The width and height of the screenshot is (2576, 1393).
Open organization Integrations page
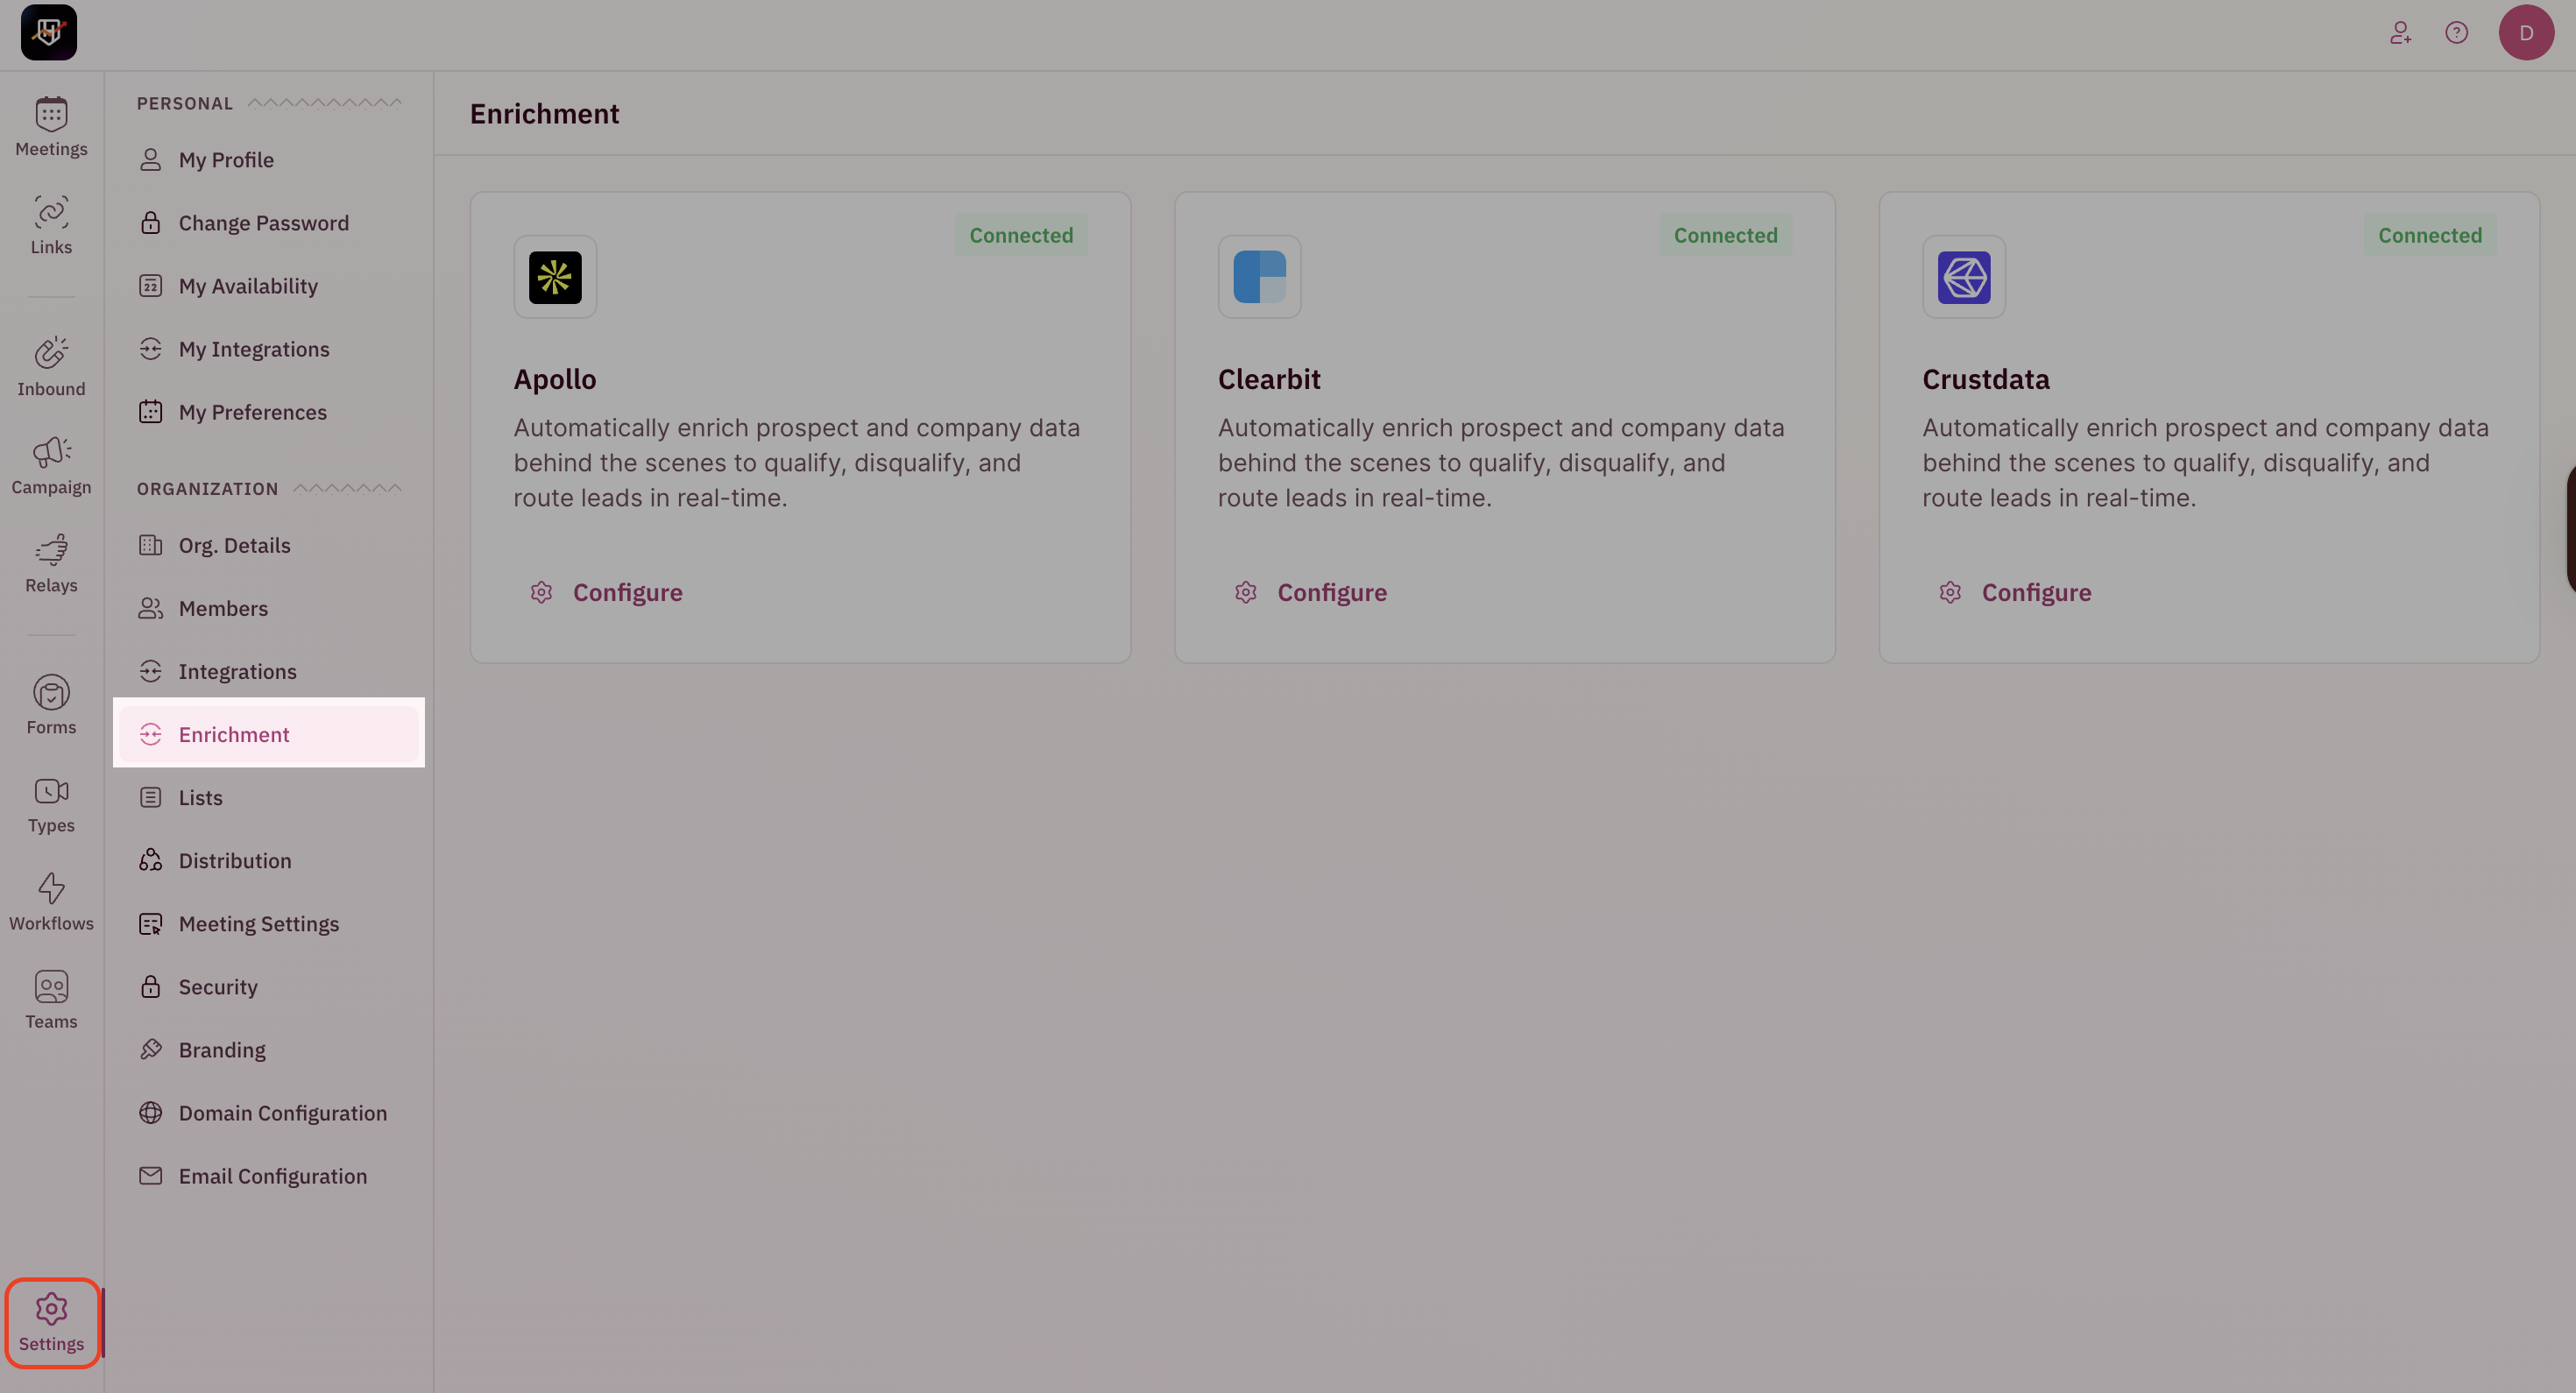pos(269,671)
